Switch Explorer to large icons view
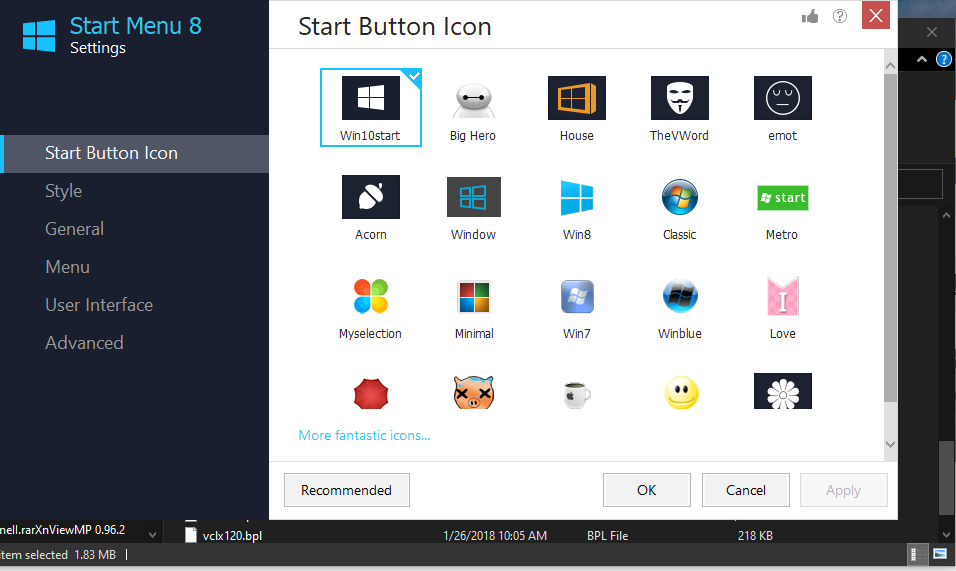The image size is (956, 571). pos(940,554)
